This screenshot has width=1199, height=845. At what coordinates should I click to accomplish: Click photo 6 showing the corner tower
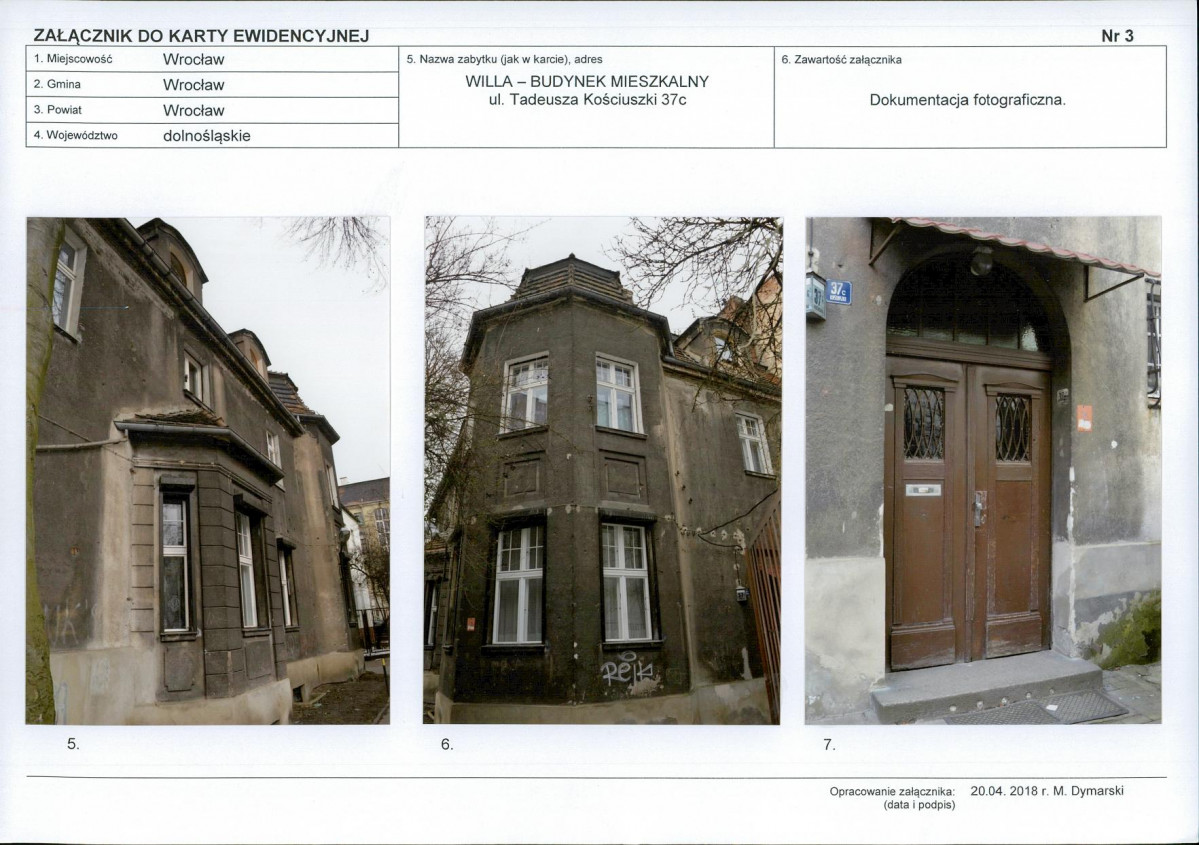point(603,470)
